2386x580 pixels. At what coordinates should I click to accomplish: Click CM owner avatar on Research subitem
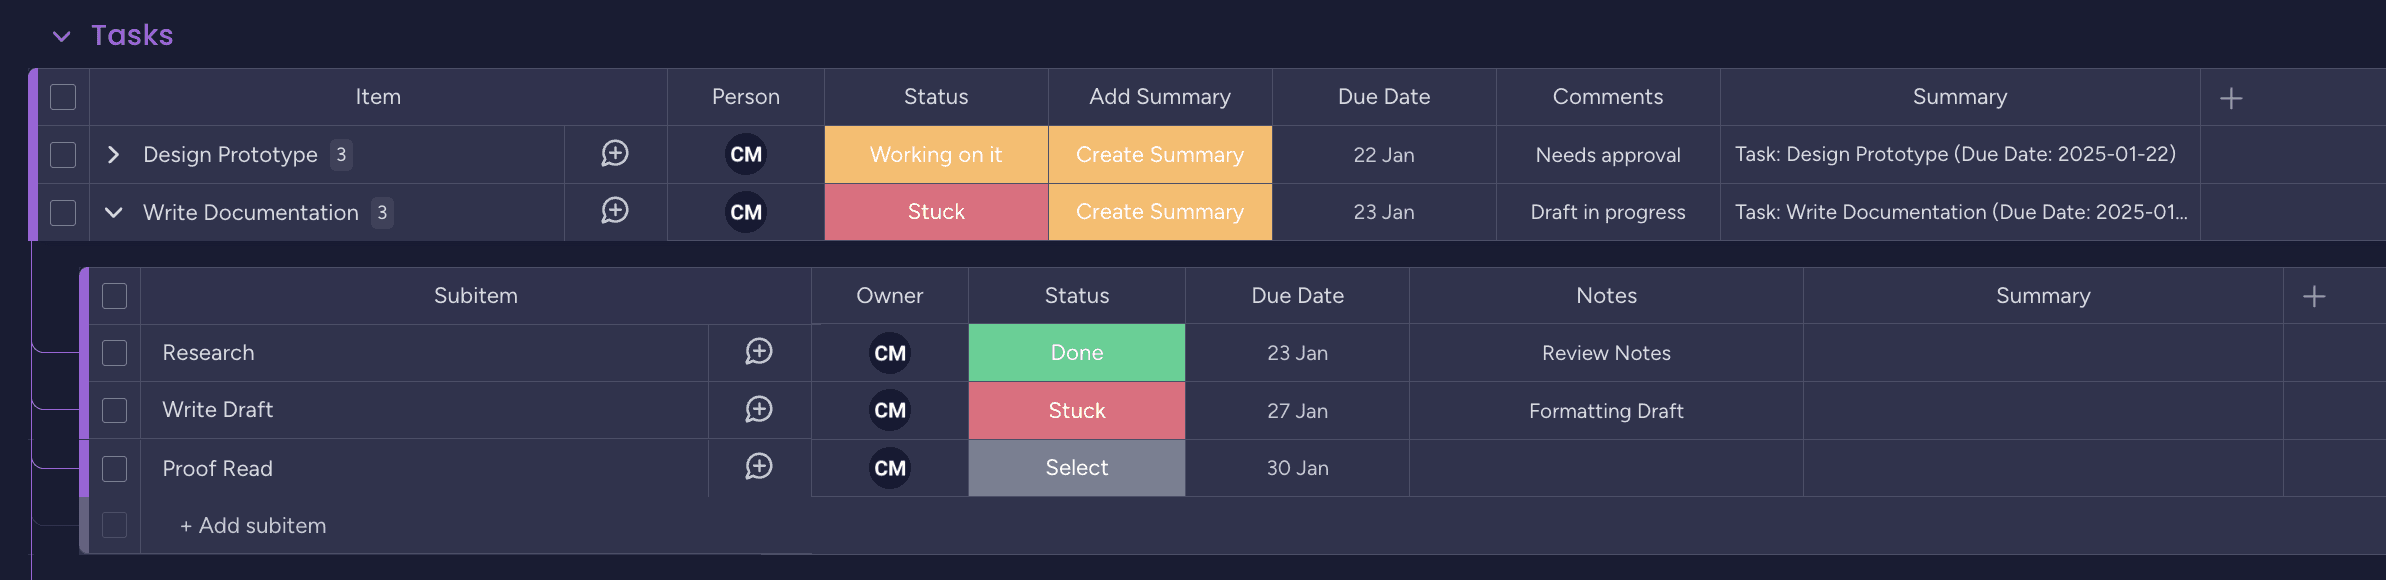(889, 352)
